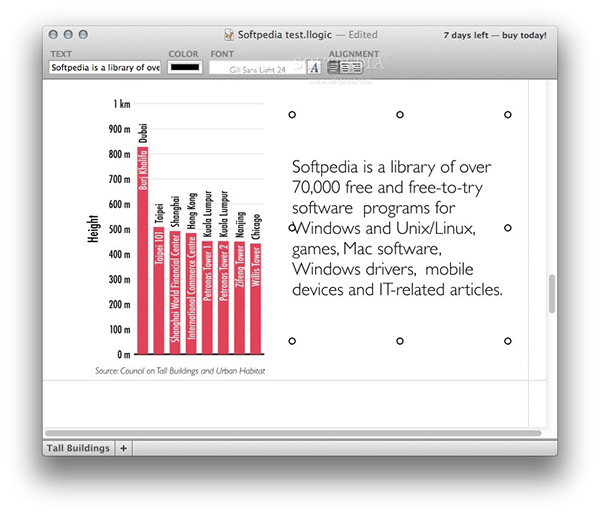Click the Taipei 101 bar
This screenshot has height=515, width=600.
point(159,291)
